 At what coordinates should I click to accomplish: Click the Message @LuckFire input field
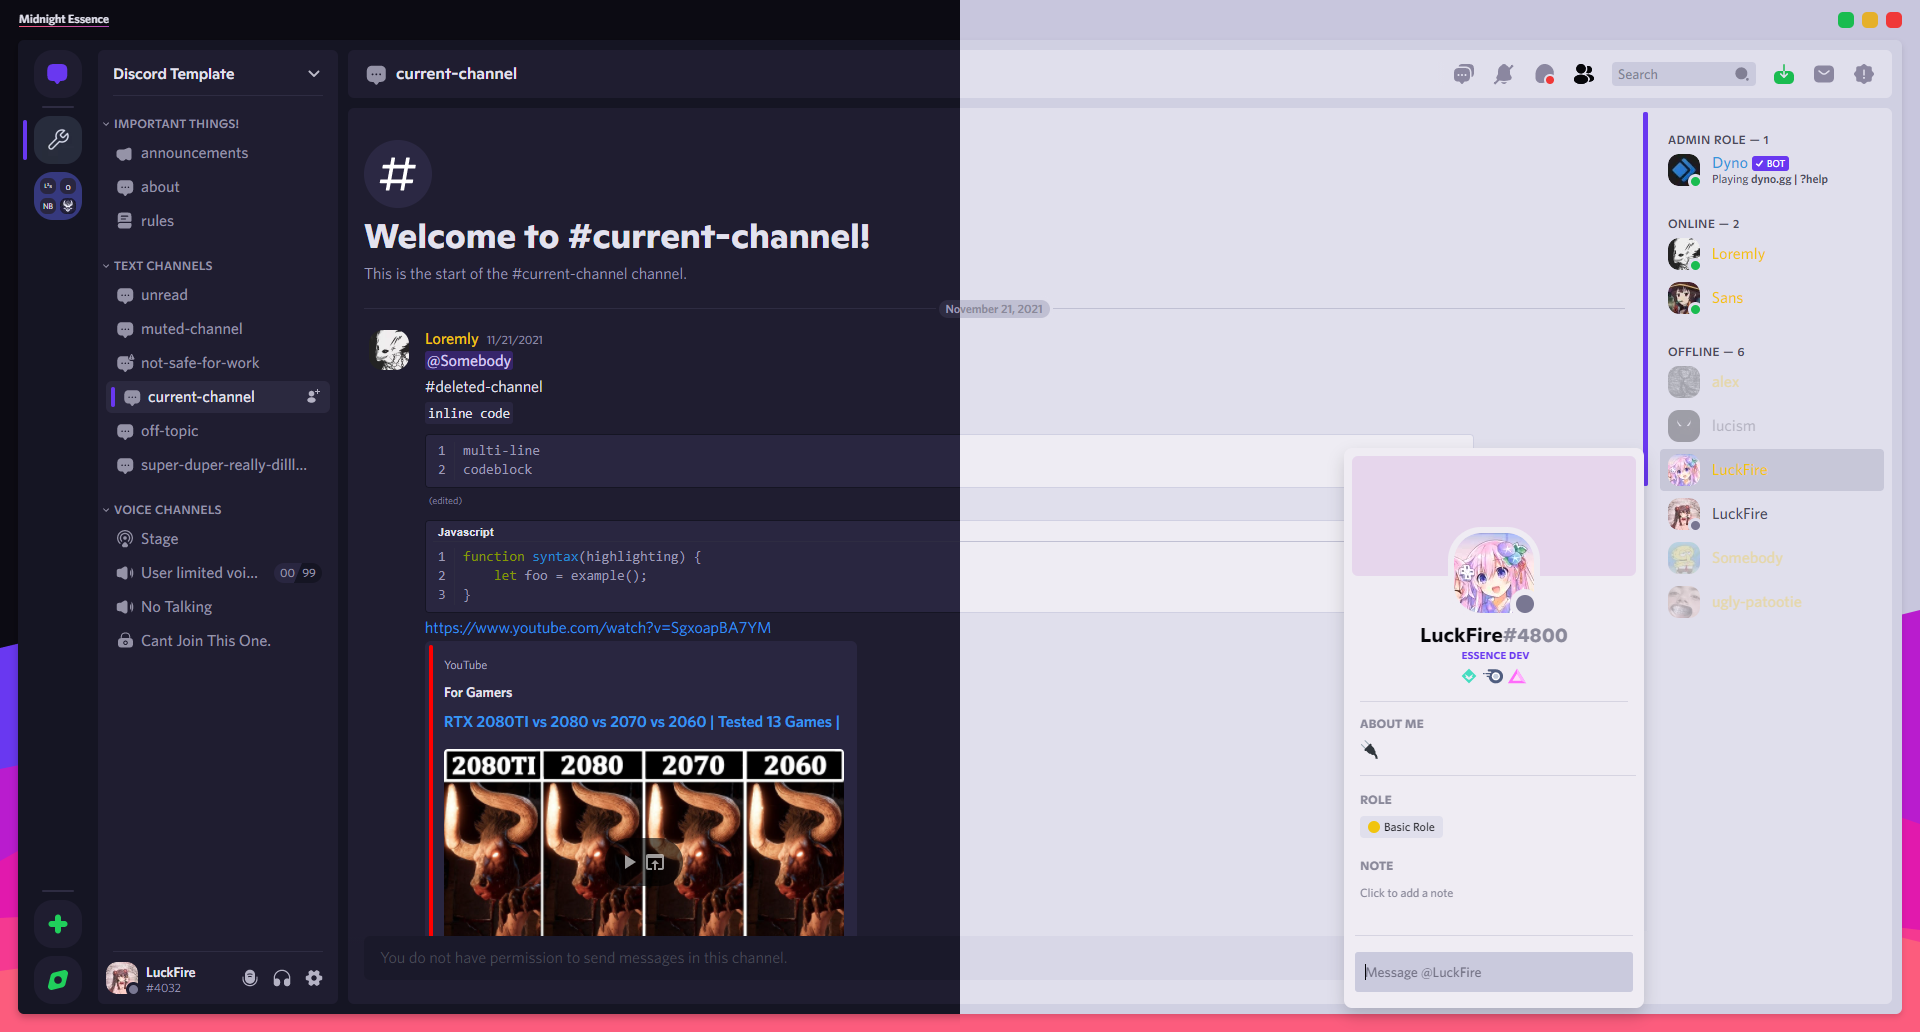point(1494,972)
